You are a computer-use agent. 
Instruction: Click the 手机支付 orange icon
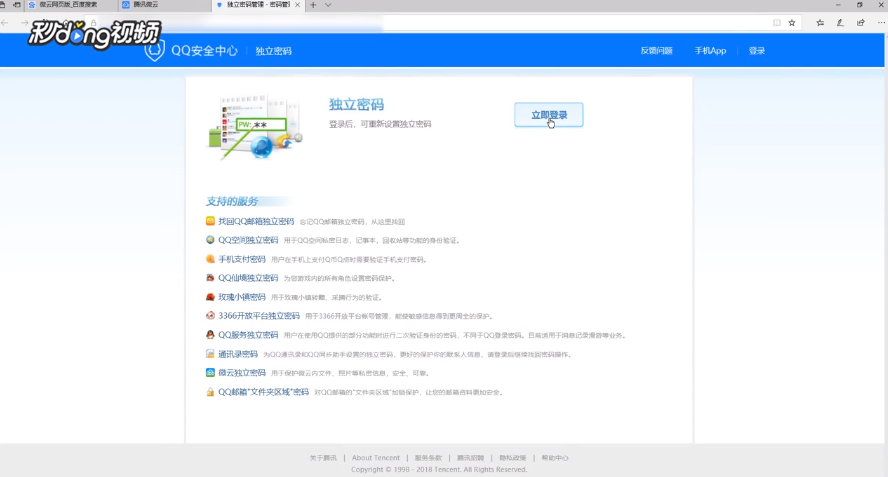(x=210, y=259)
